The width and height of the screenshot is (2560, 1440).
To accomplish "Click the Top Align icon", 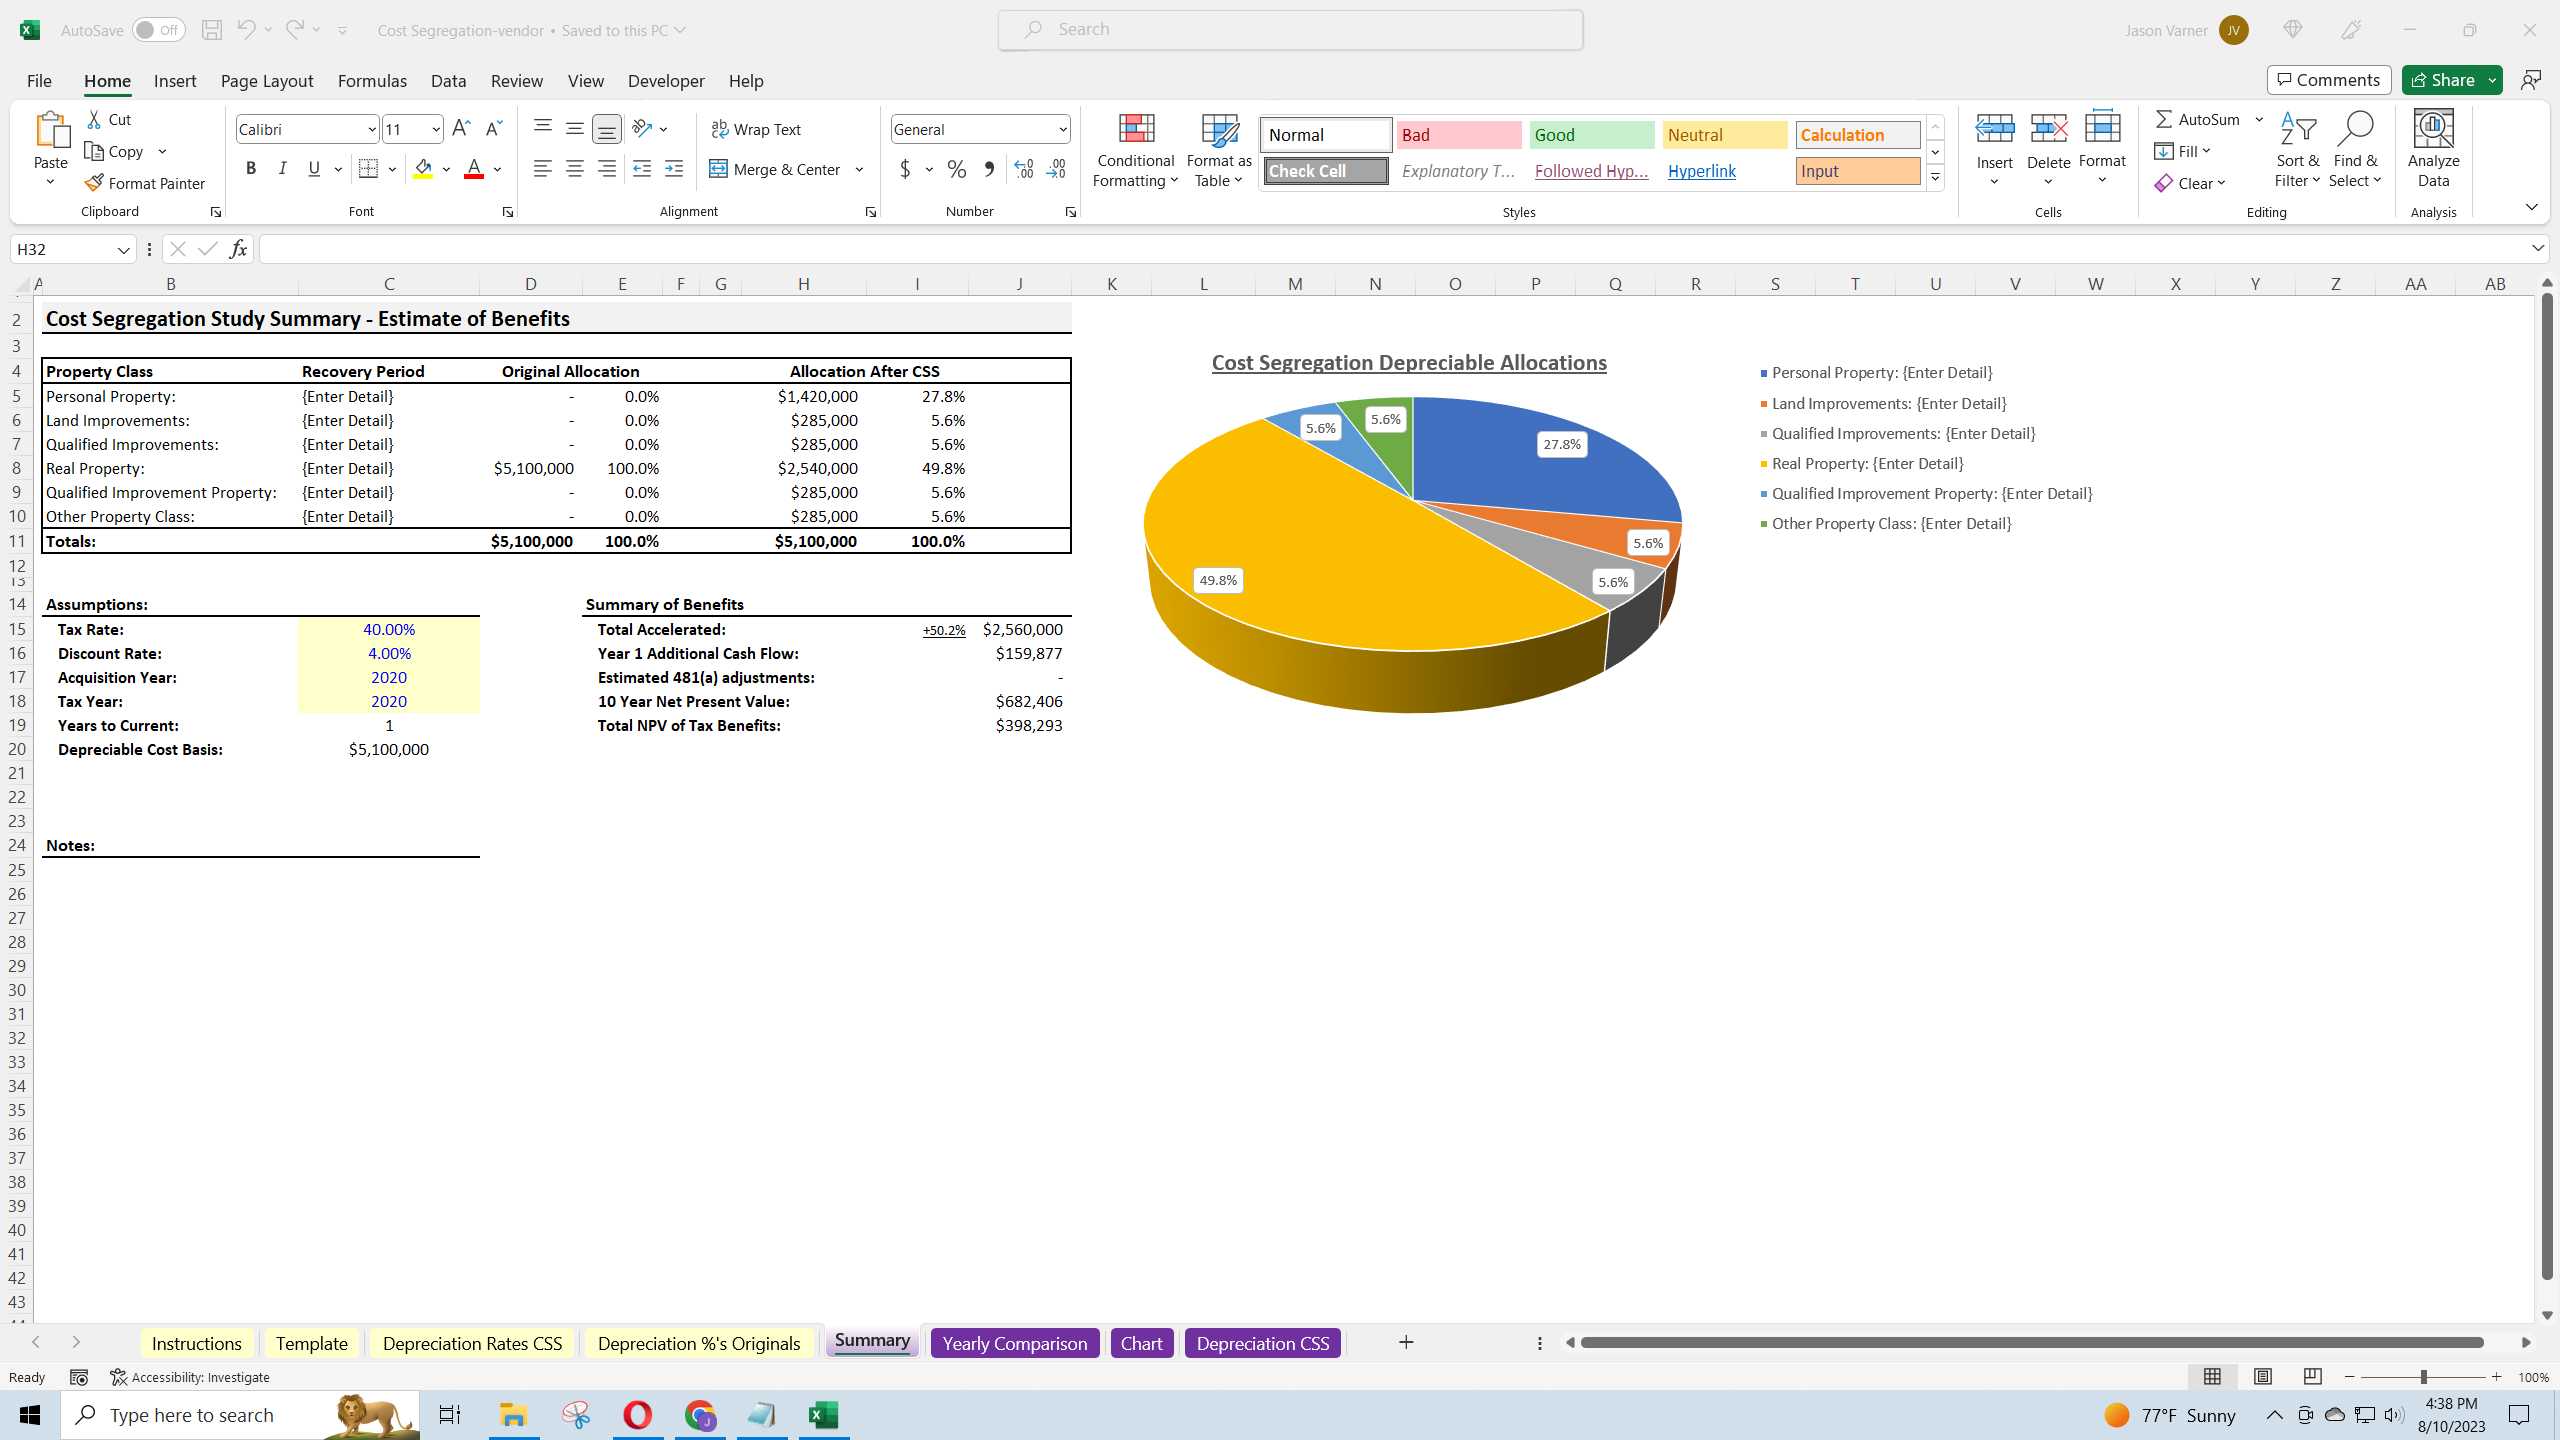I will tap(542, 128).
